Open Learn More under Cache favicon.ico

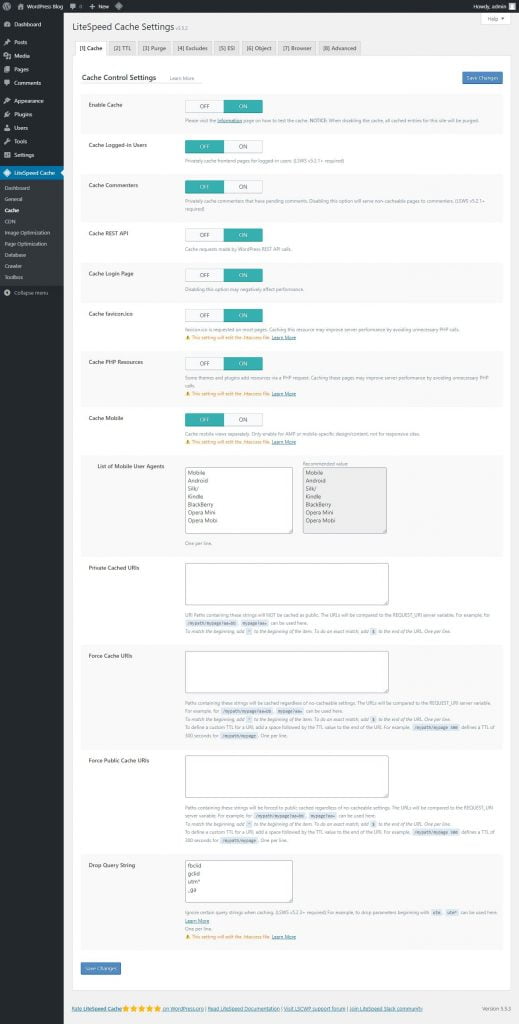coord(283,338)
